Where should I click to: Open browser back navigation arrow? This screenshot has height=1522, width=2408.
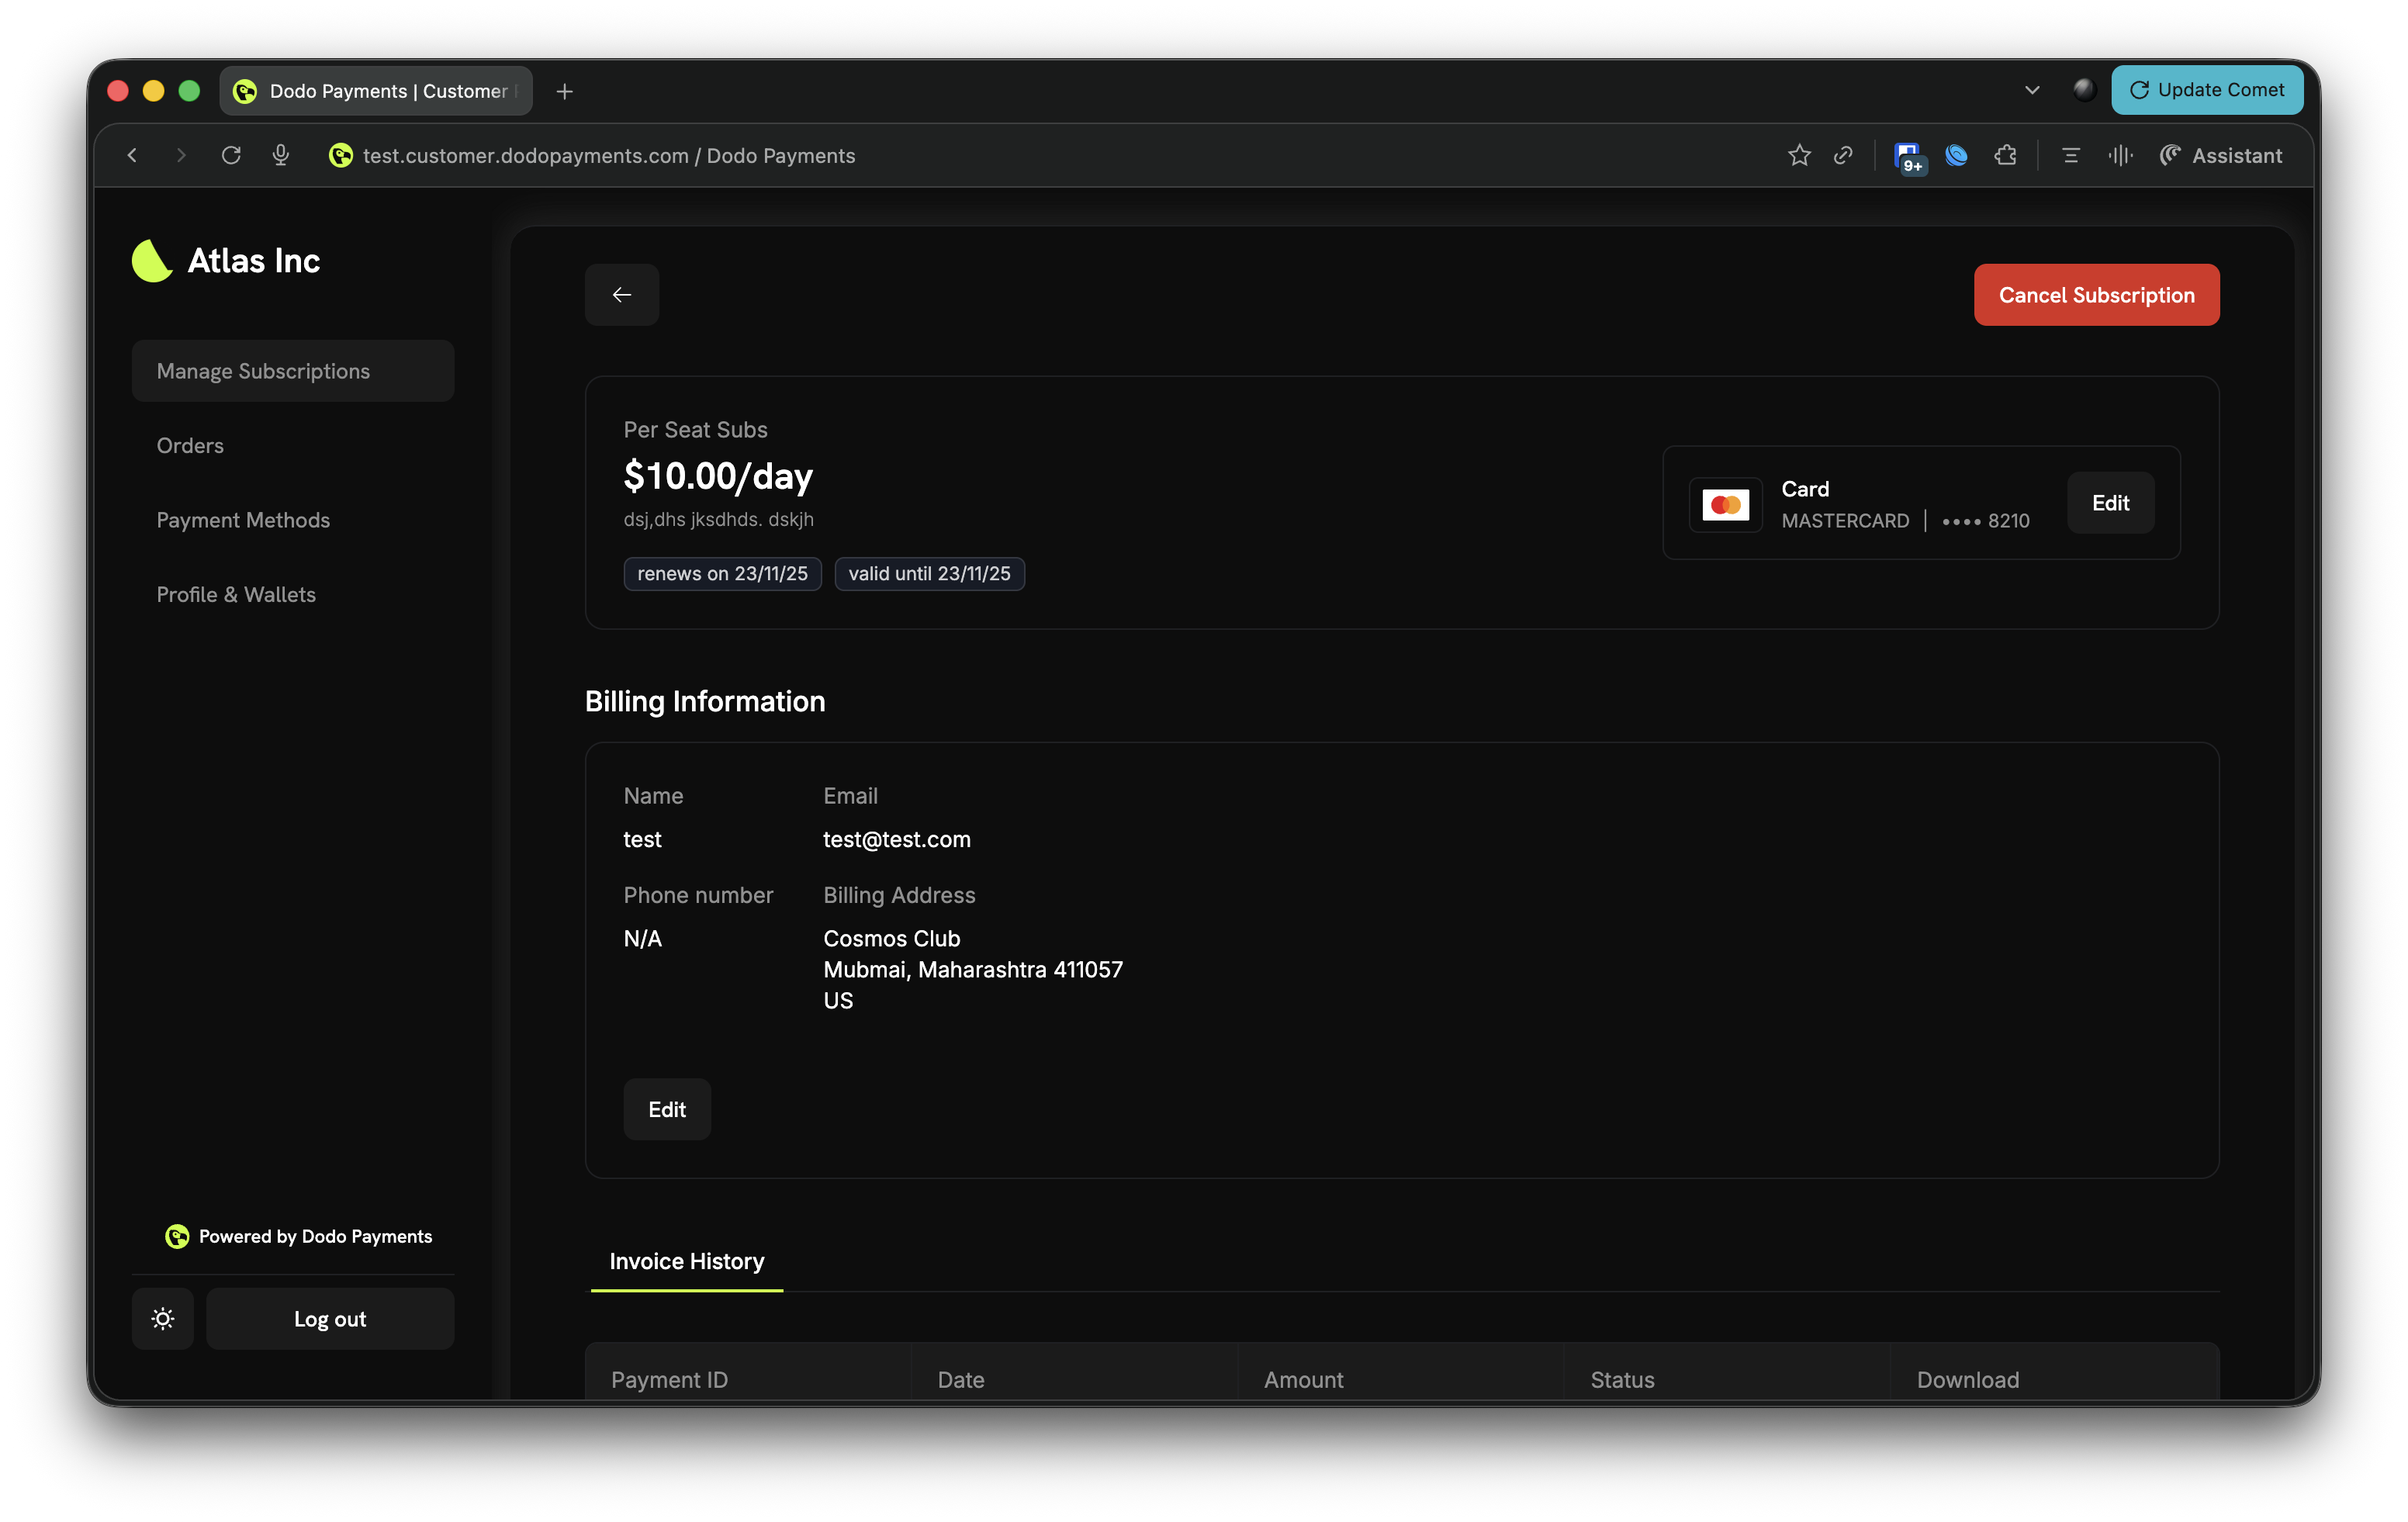(x=132, y=155)
